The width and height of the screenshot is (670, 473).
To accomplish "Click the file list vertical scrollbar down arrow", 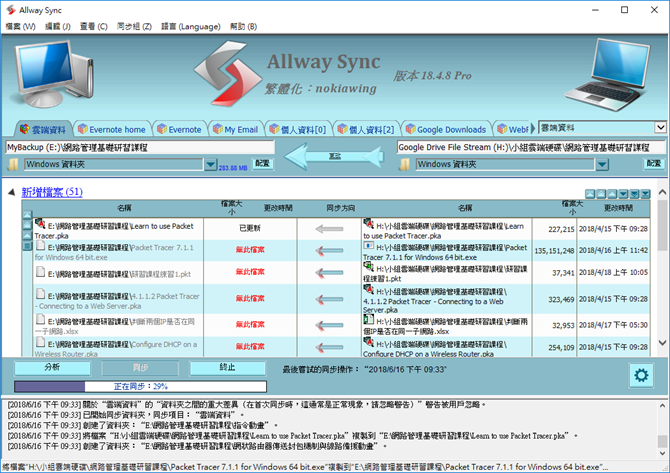I will 662,343.
